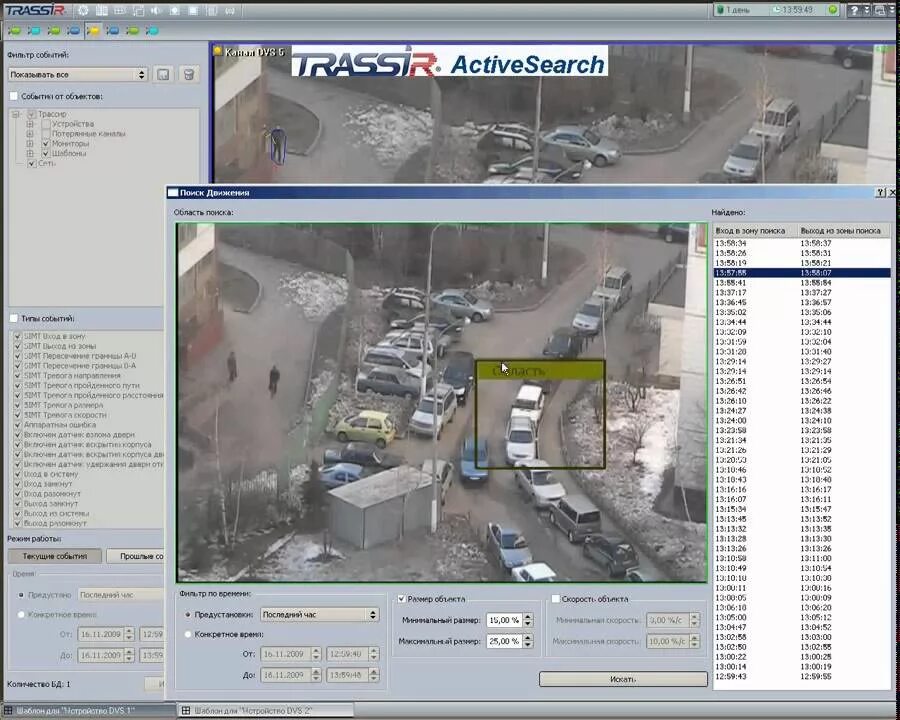900x720 pixels.
Task: Click the help '?' button in Поиск Движения title bar
Action: 880,192
